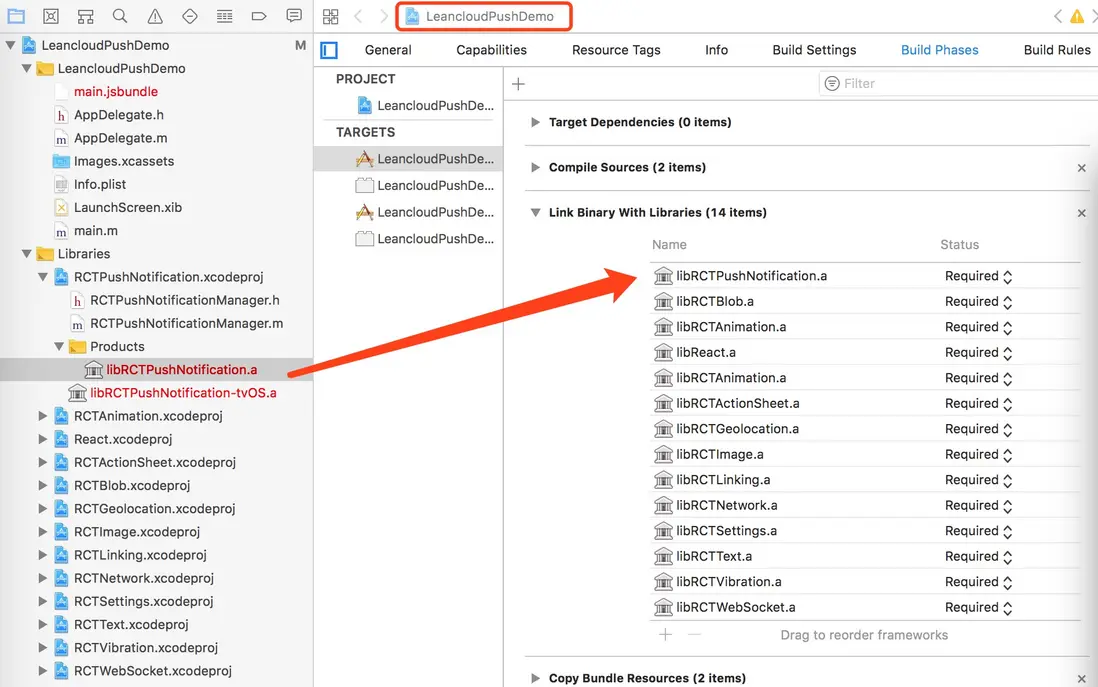Open the Symbol navigator icon

click(85, 15)
